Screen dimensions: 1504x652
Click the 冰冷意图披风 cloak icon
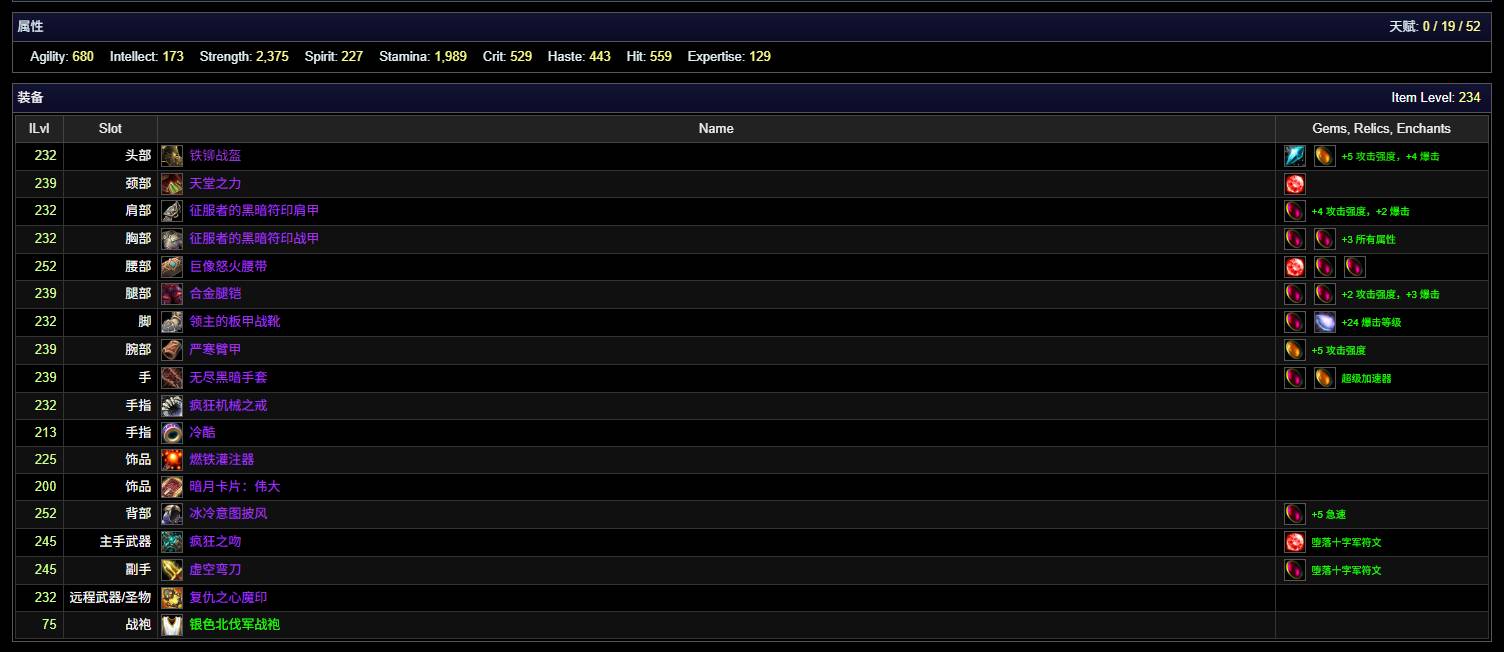172,514
